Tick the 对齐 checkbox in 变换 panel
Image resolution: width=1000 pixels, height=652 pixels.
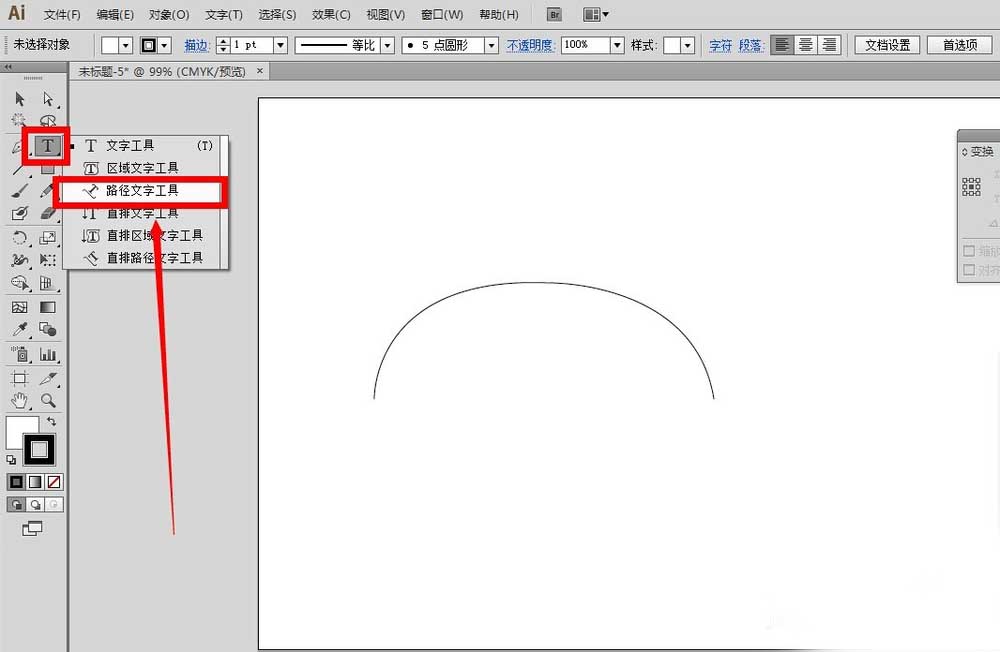pyautogui.click(x=969, y=270)
